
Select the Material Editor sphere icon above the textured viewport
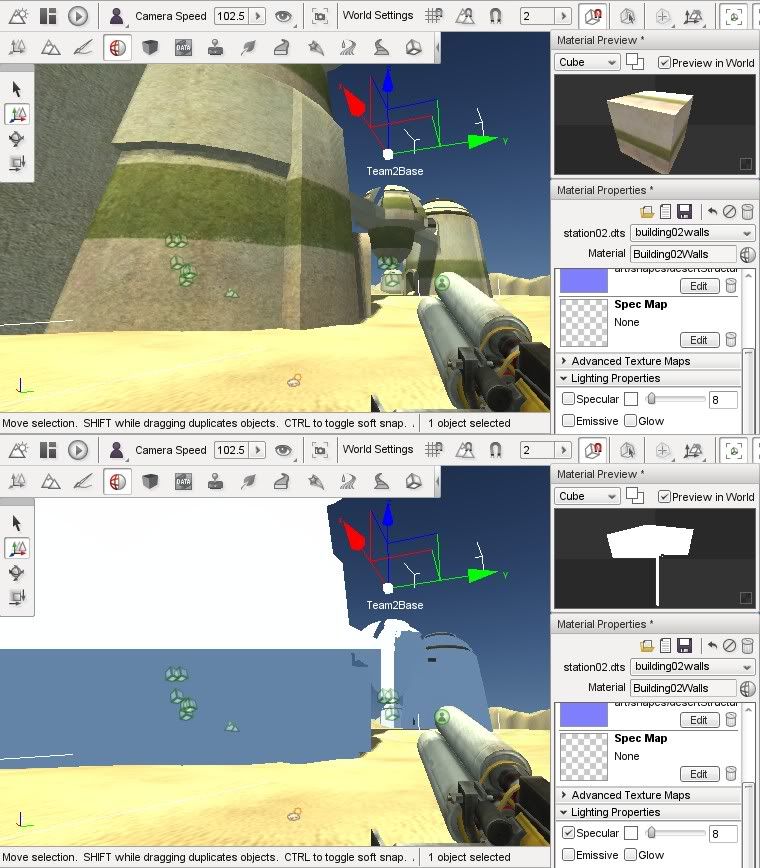[118, 47]
